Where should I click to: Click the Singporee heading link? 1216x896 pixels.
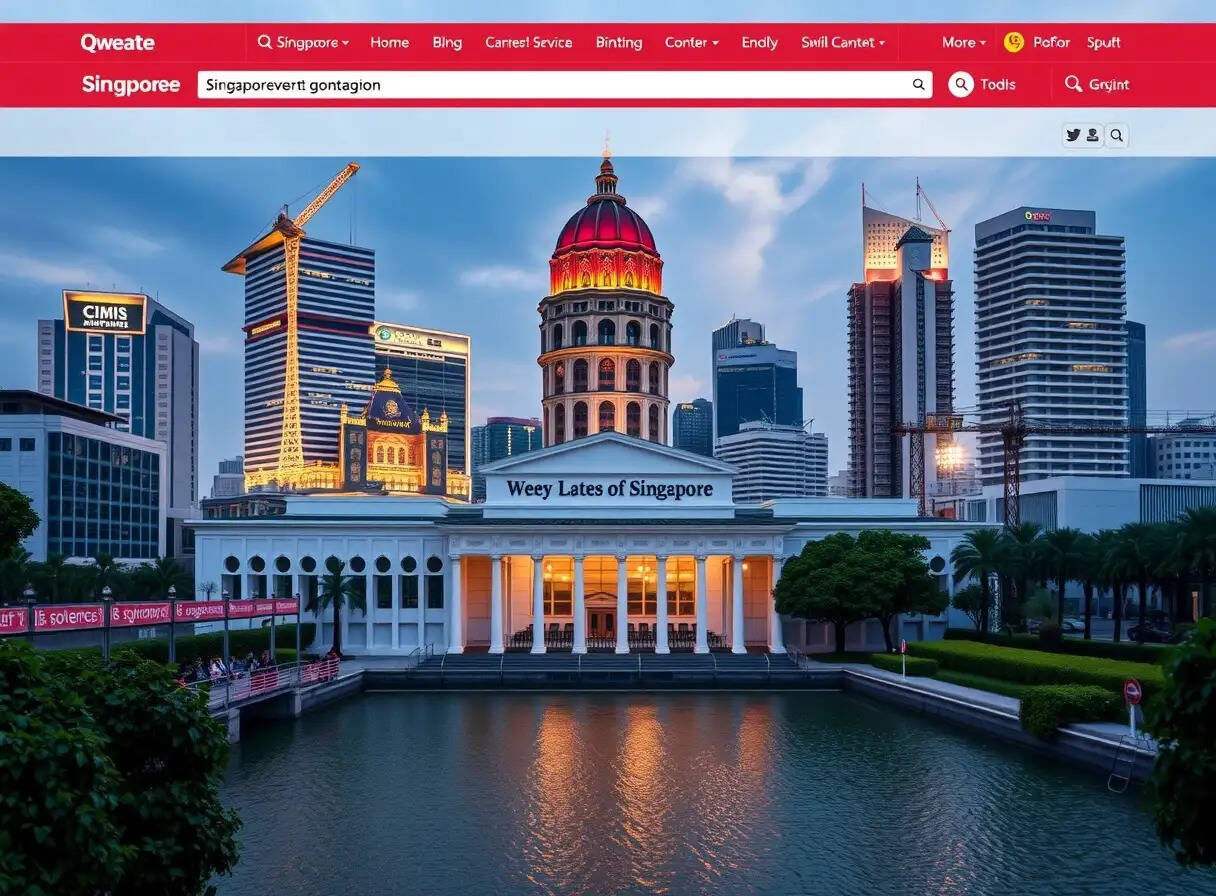131,85
